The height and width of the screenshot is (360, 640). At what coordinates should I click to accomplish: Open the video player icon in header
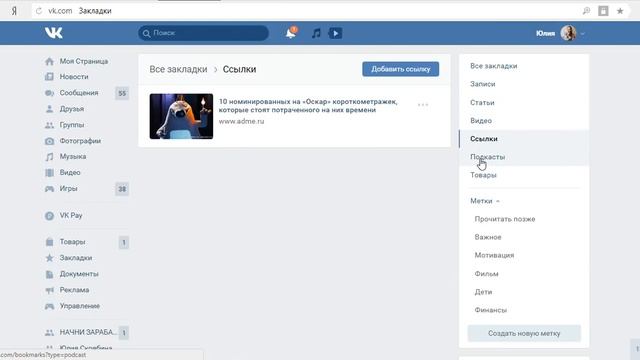[336, 33]
